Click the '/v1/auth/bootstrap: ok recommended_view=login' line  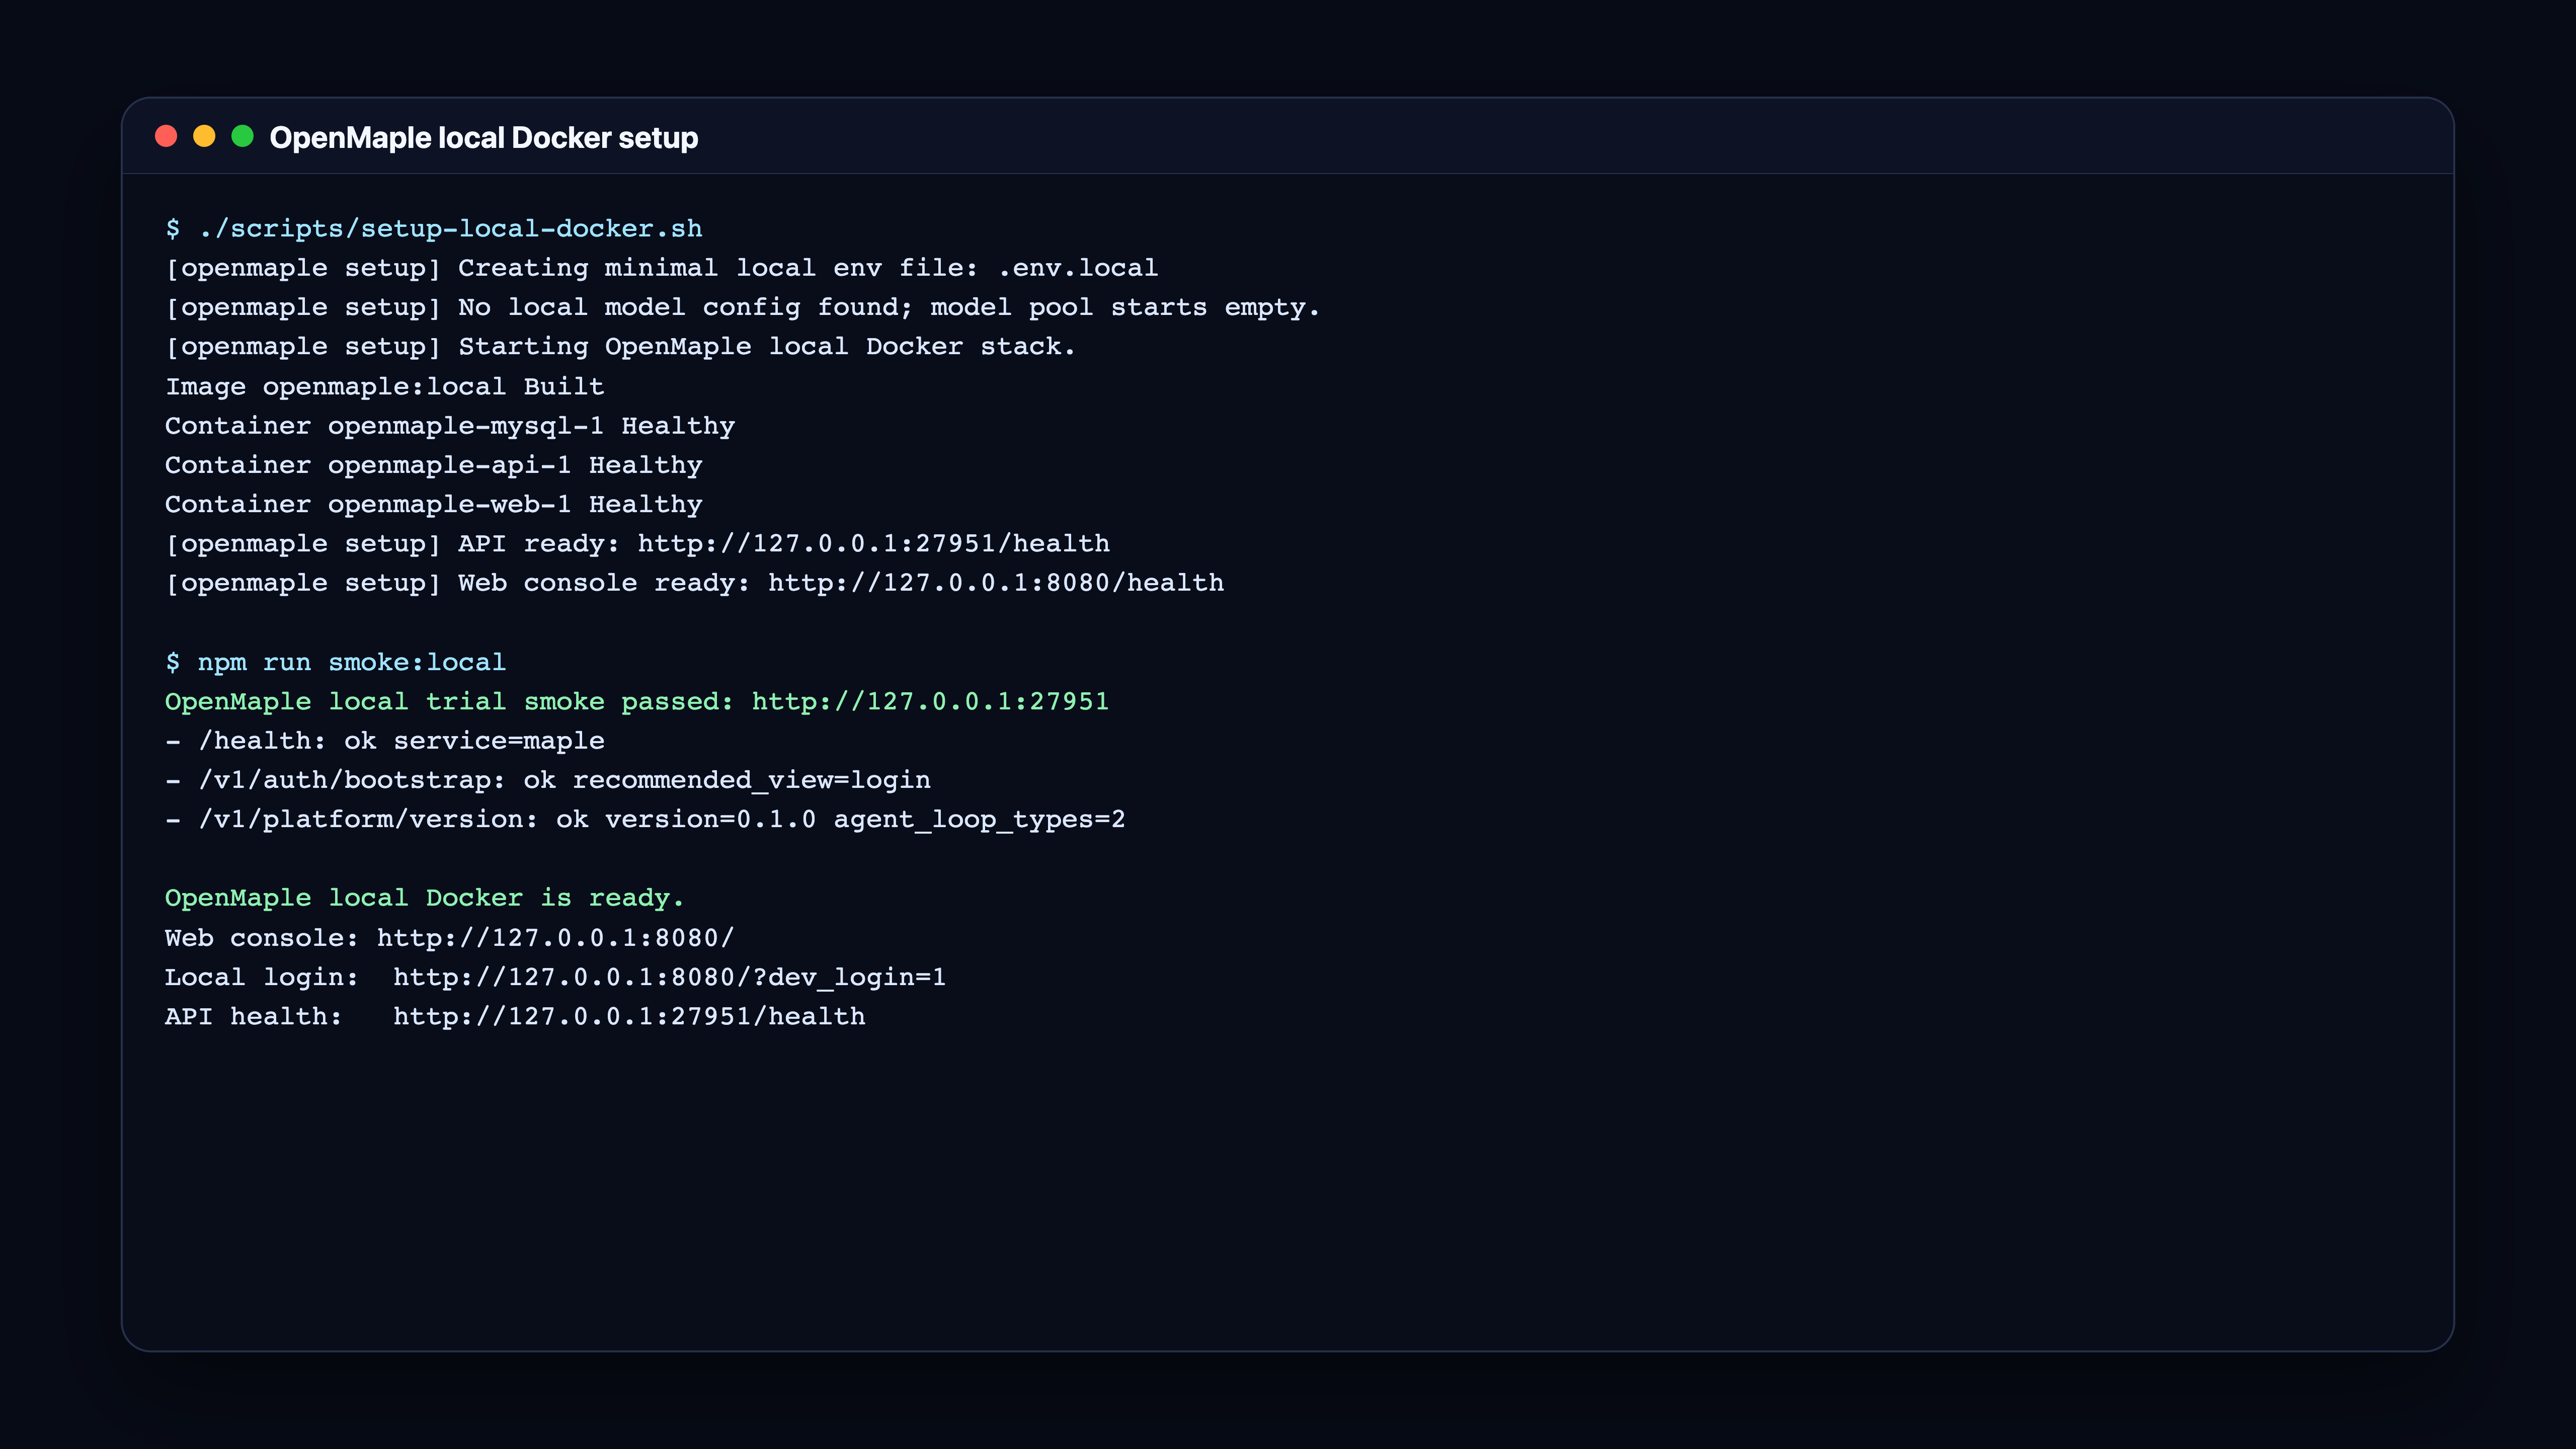tap(548, 780)
